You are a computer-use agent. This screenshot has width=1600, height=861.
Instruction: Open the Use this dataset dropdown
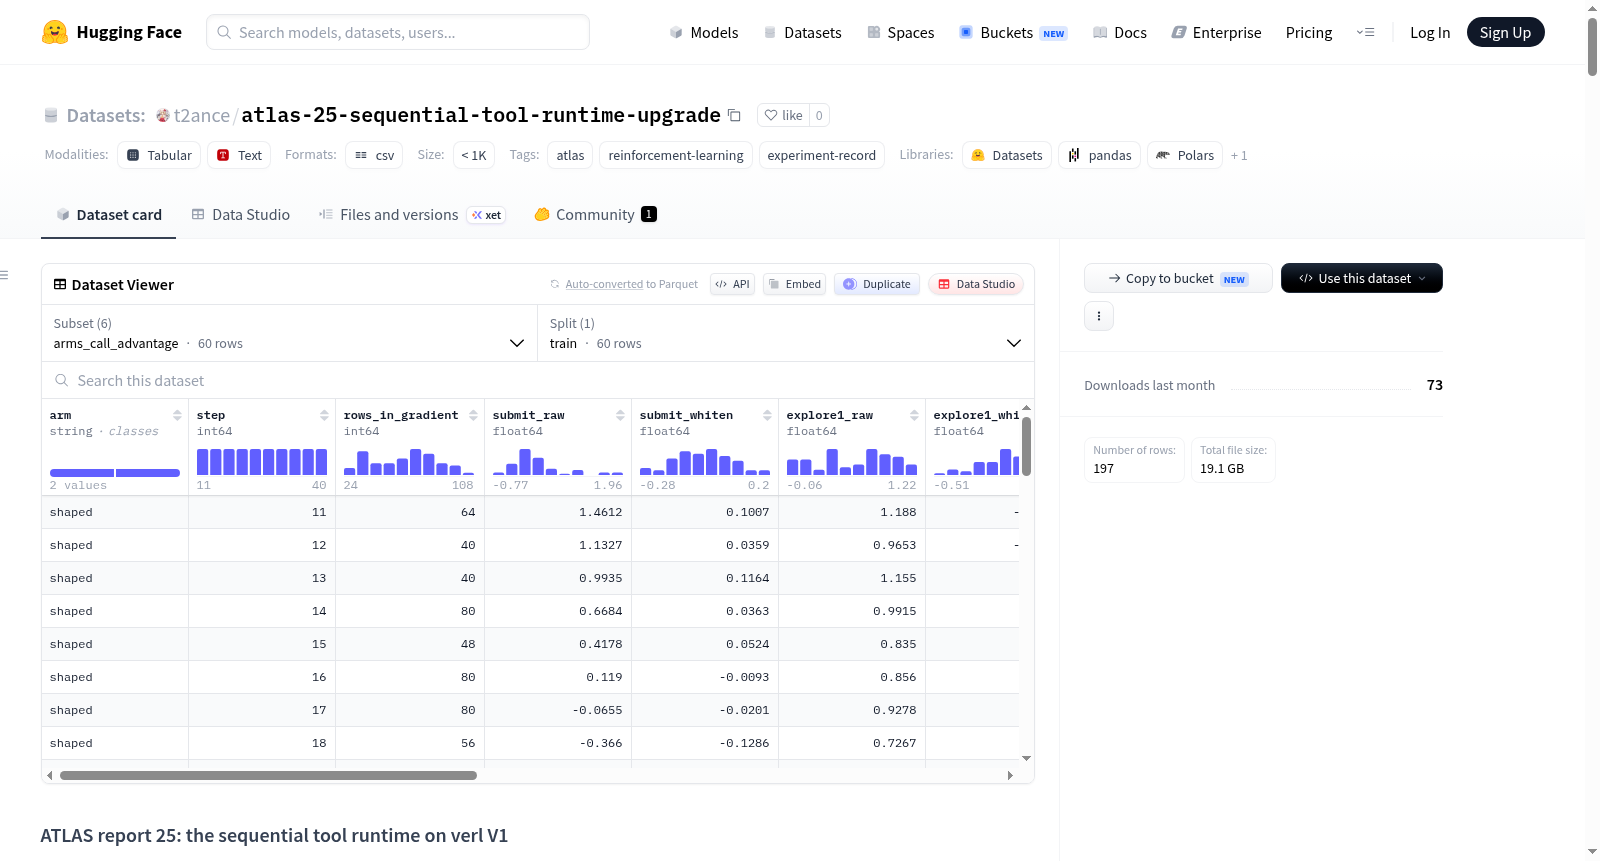1361,278
